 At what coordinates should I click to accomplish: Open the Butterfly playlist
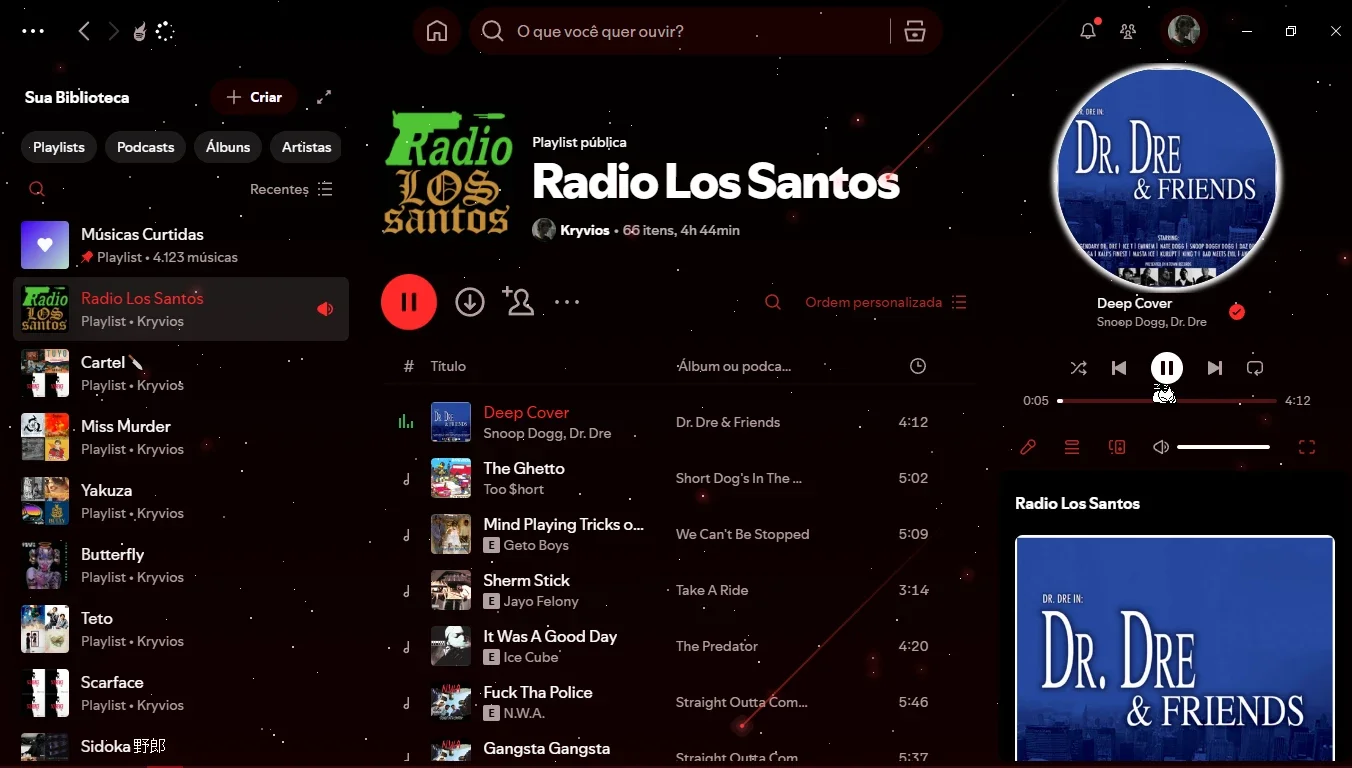click(x=181, y=565)
